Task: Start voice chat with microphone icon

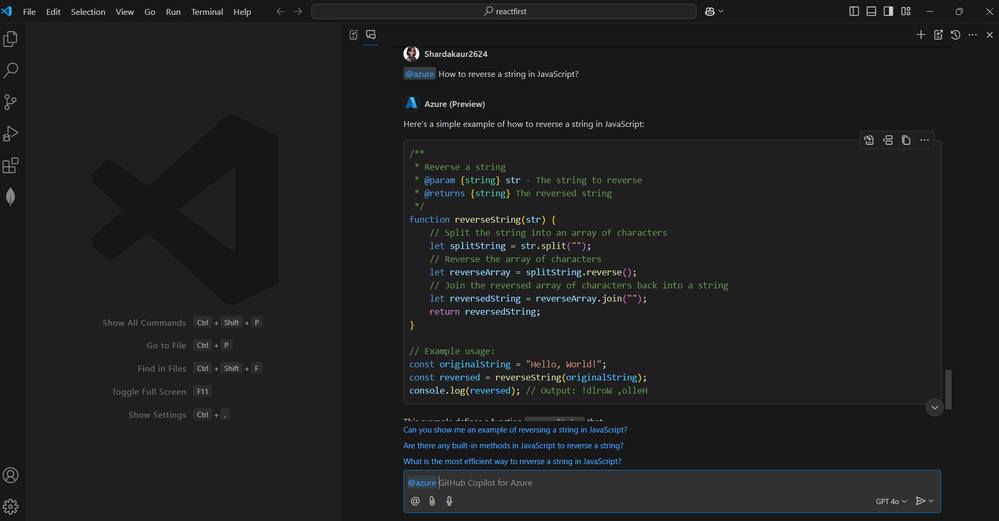Action: click(x=449, y=501)
